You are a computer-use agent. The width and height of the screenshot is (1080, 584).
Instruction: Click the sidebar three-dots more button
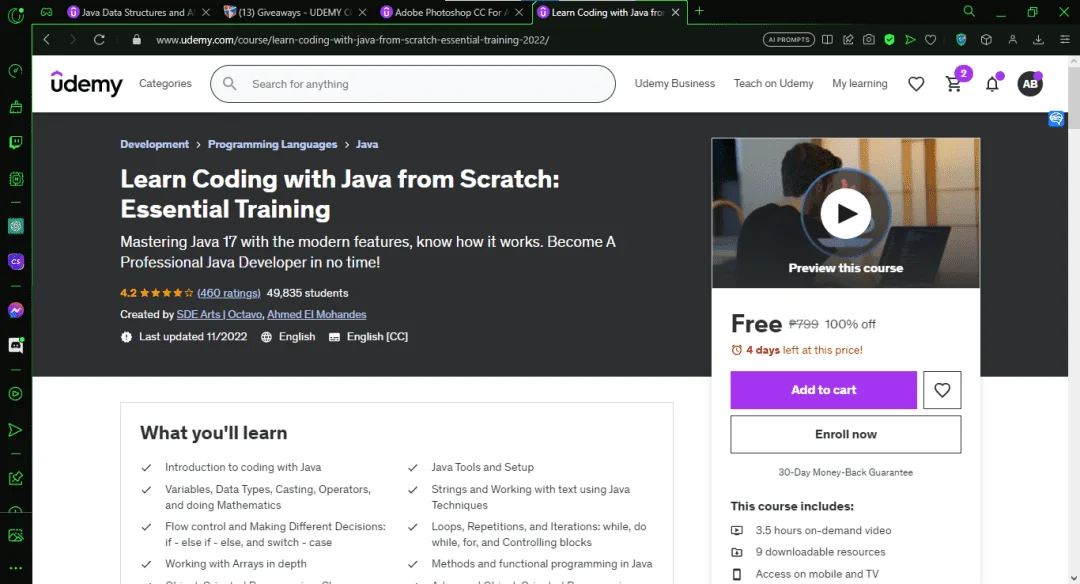[15, 568]
